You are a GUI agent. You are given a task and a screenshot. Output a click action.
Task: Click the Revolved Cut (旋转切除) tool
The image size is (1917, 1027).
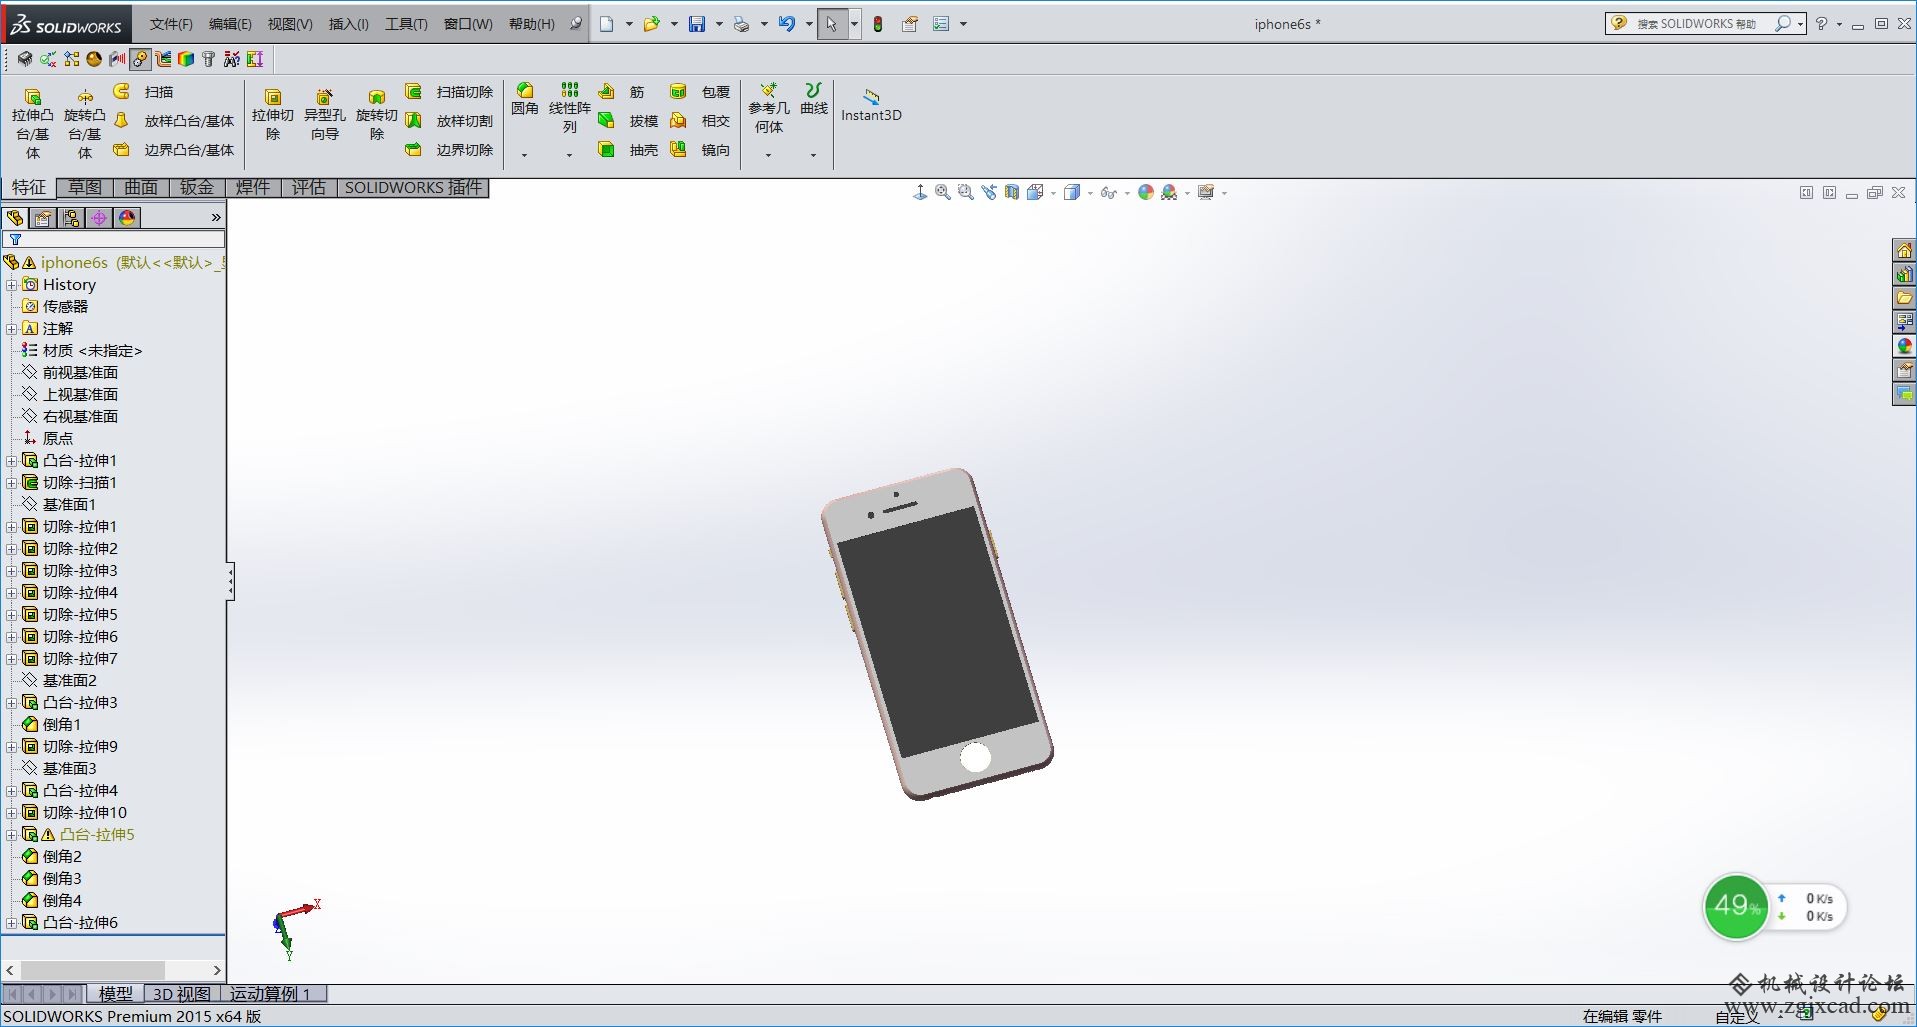tap(376, 115)
